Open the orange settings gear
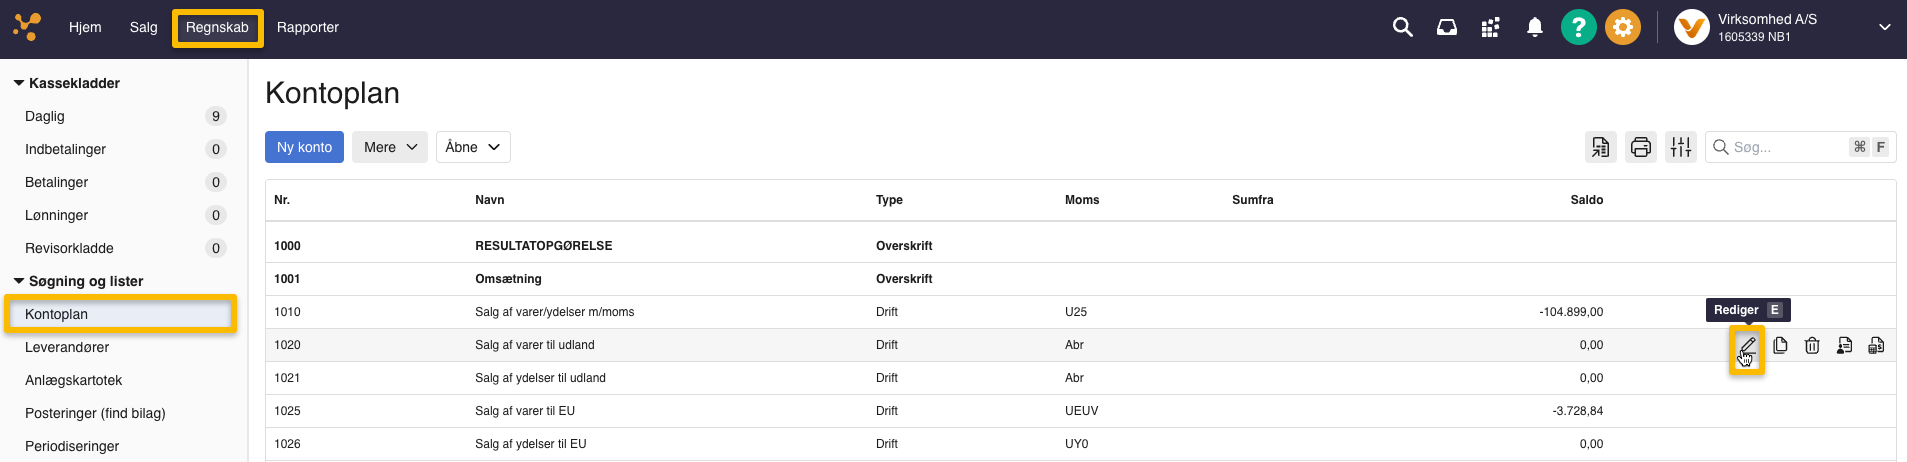Viewport: 1907px width, 462px height. [1622, 28]
